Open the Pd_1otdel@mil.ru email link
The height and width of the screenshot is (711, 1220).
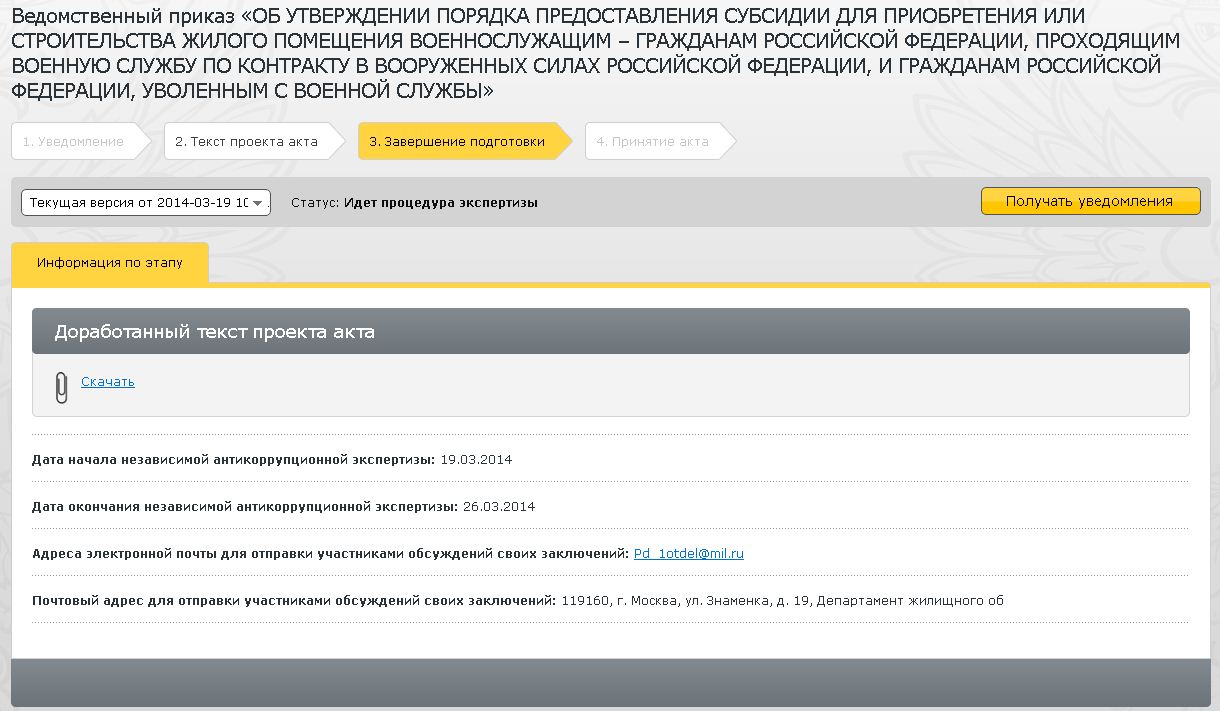(688, 553)
